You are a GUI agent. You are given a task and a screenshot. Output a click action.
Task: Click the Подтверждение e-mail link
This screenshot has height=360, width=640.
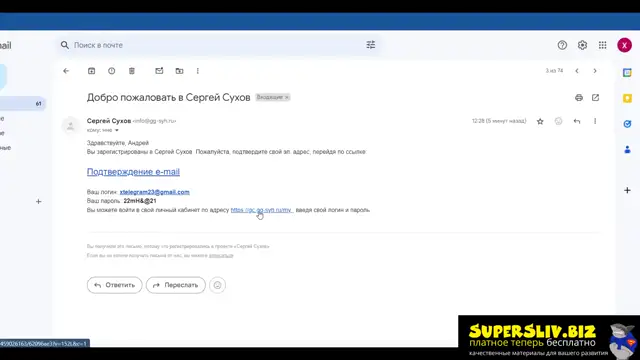[133, 172]
